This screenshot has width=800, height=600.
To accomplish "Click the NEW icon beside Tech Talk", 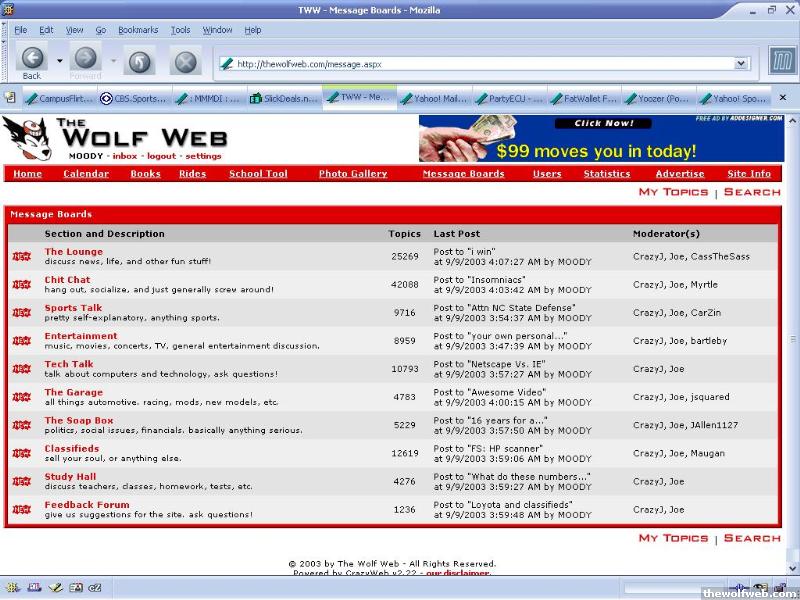I will [x=22, y=369].
